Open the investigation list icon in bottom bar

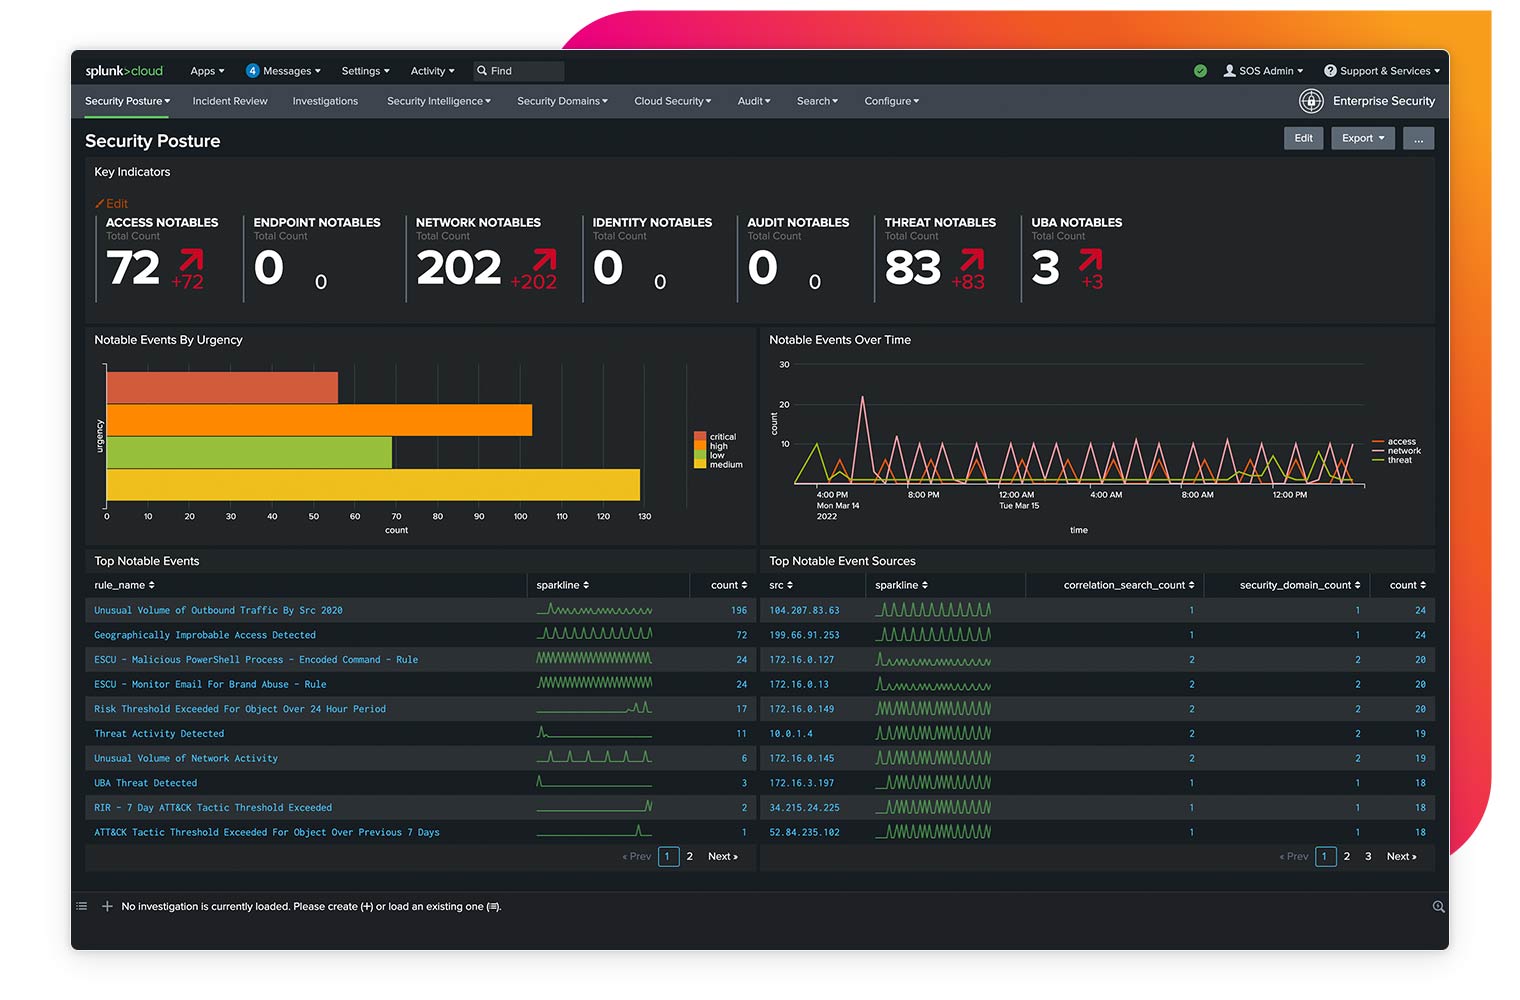tap(82, 906)
